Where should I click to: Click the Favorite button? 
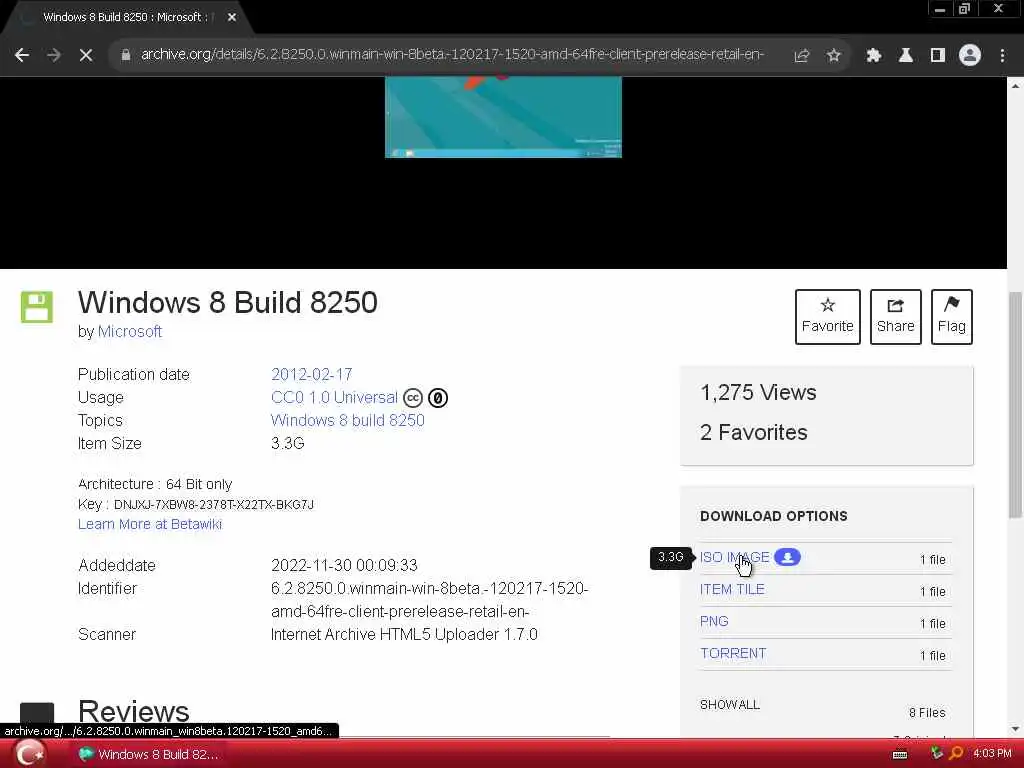tap(827, 317)
